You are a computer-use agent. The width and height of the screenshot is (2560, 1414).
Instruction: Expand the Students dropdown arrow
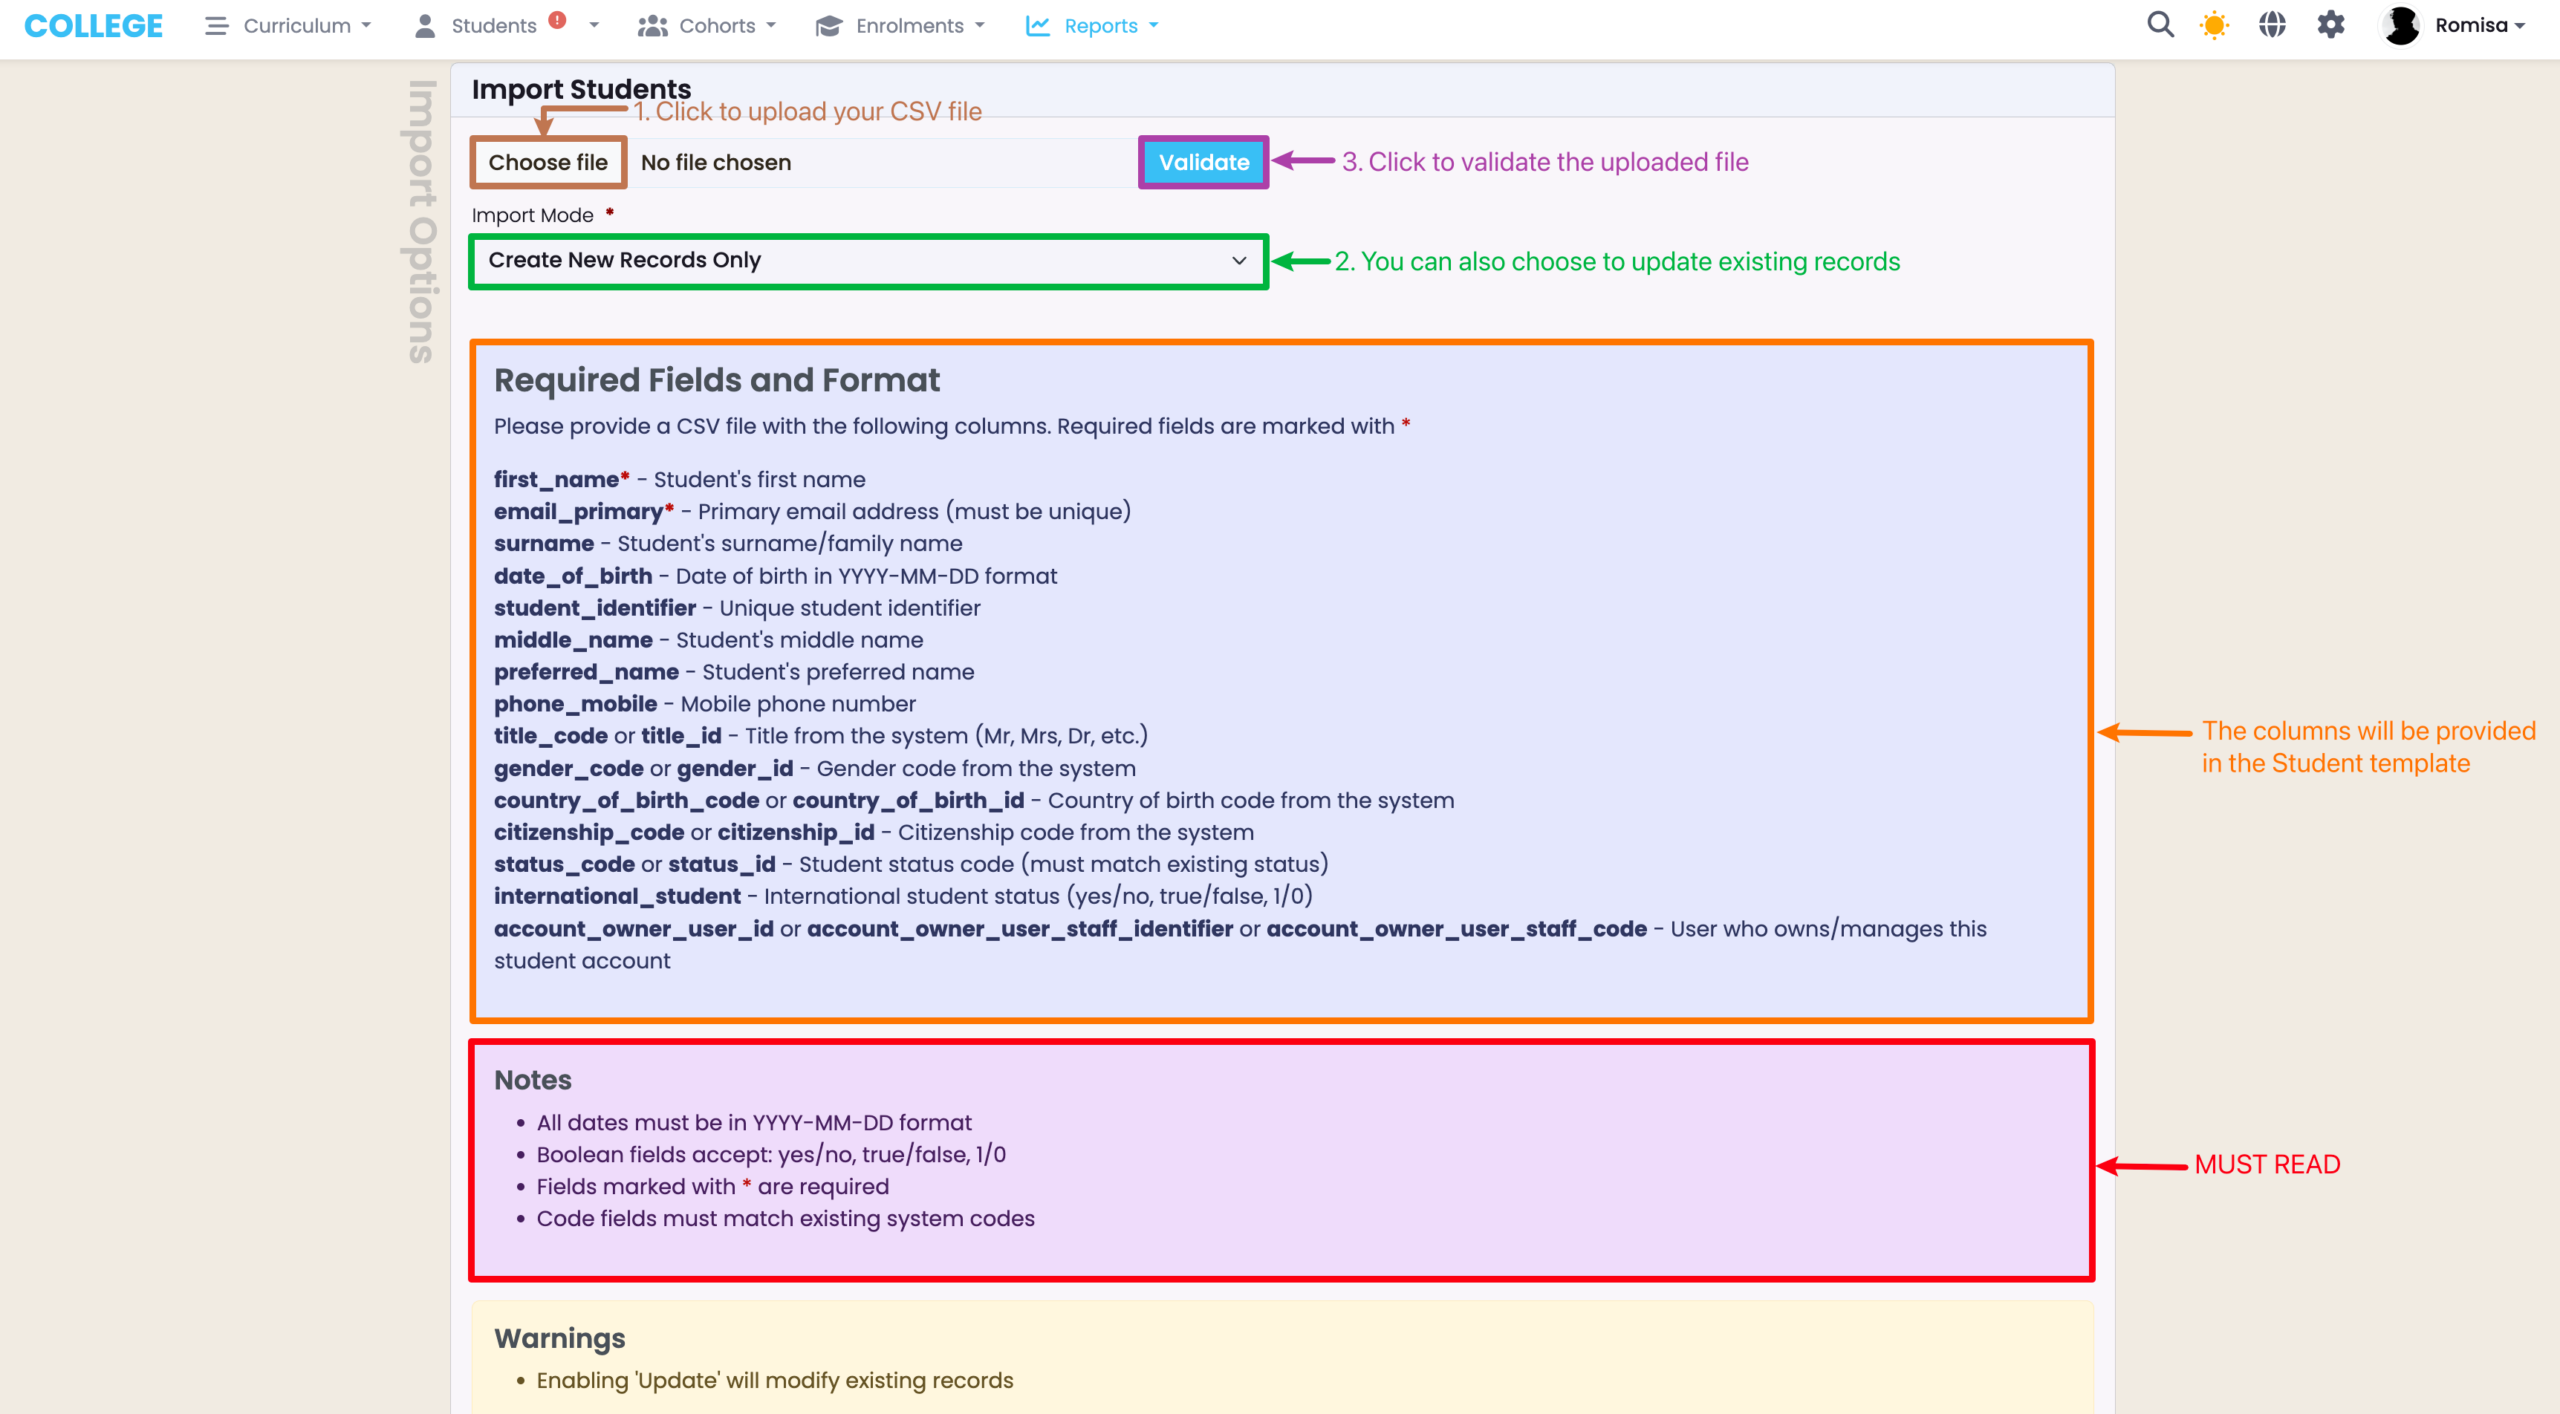(594, 26)
